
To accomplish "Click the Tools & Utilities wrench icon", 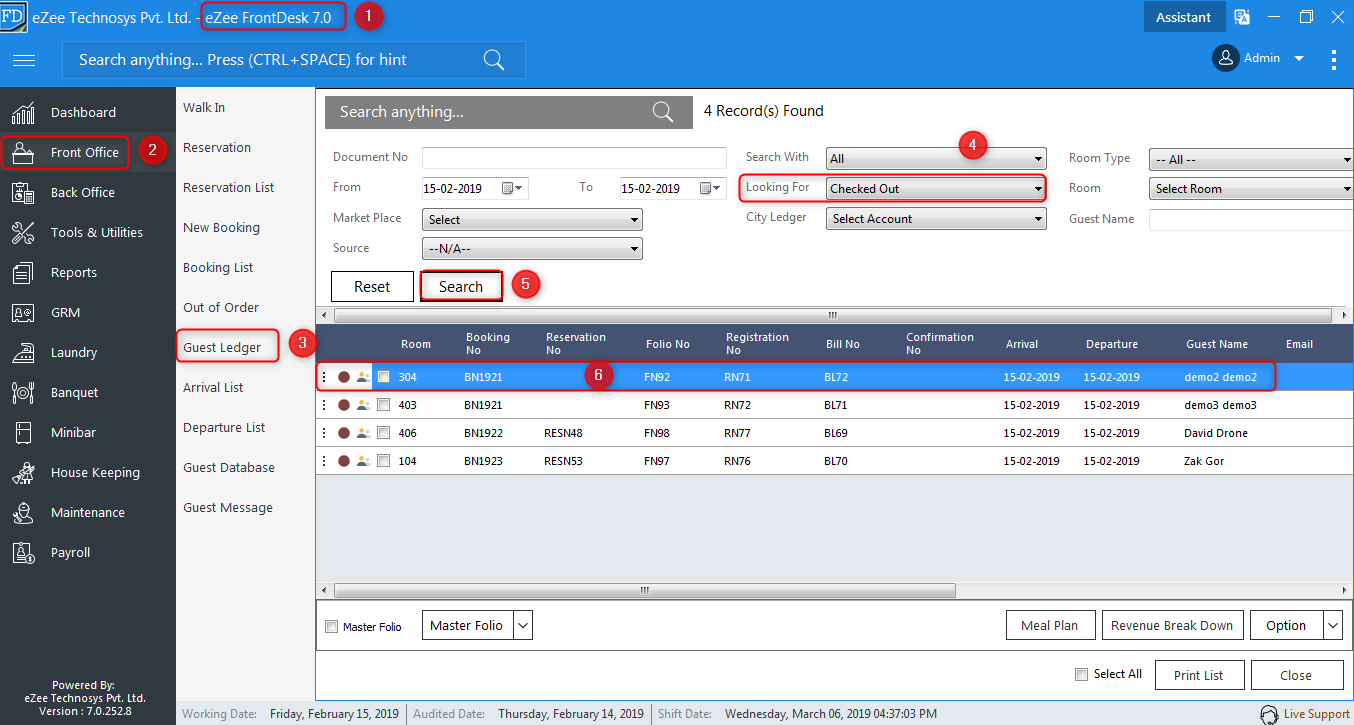I will (x=23, y=232).
